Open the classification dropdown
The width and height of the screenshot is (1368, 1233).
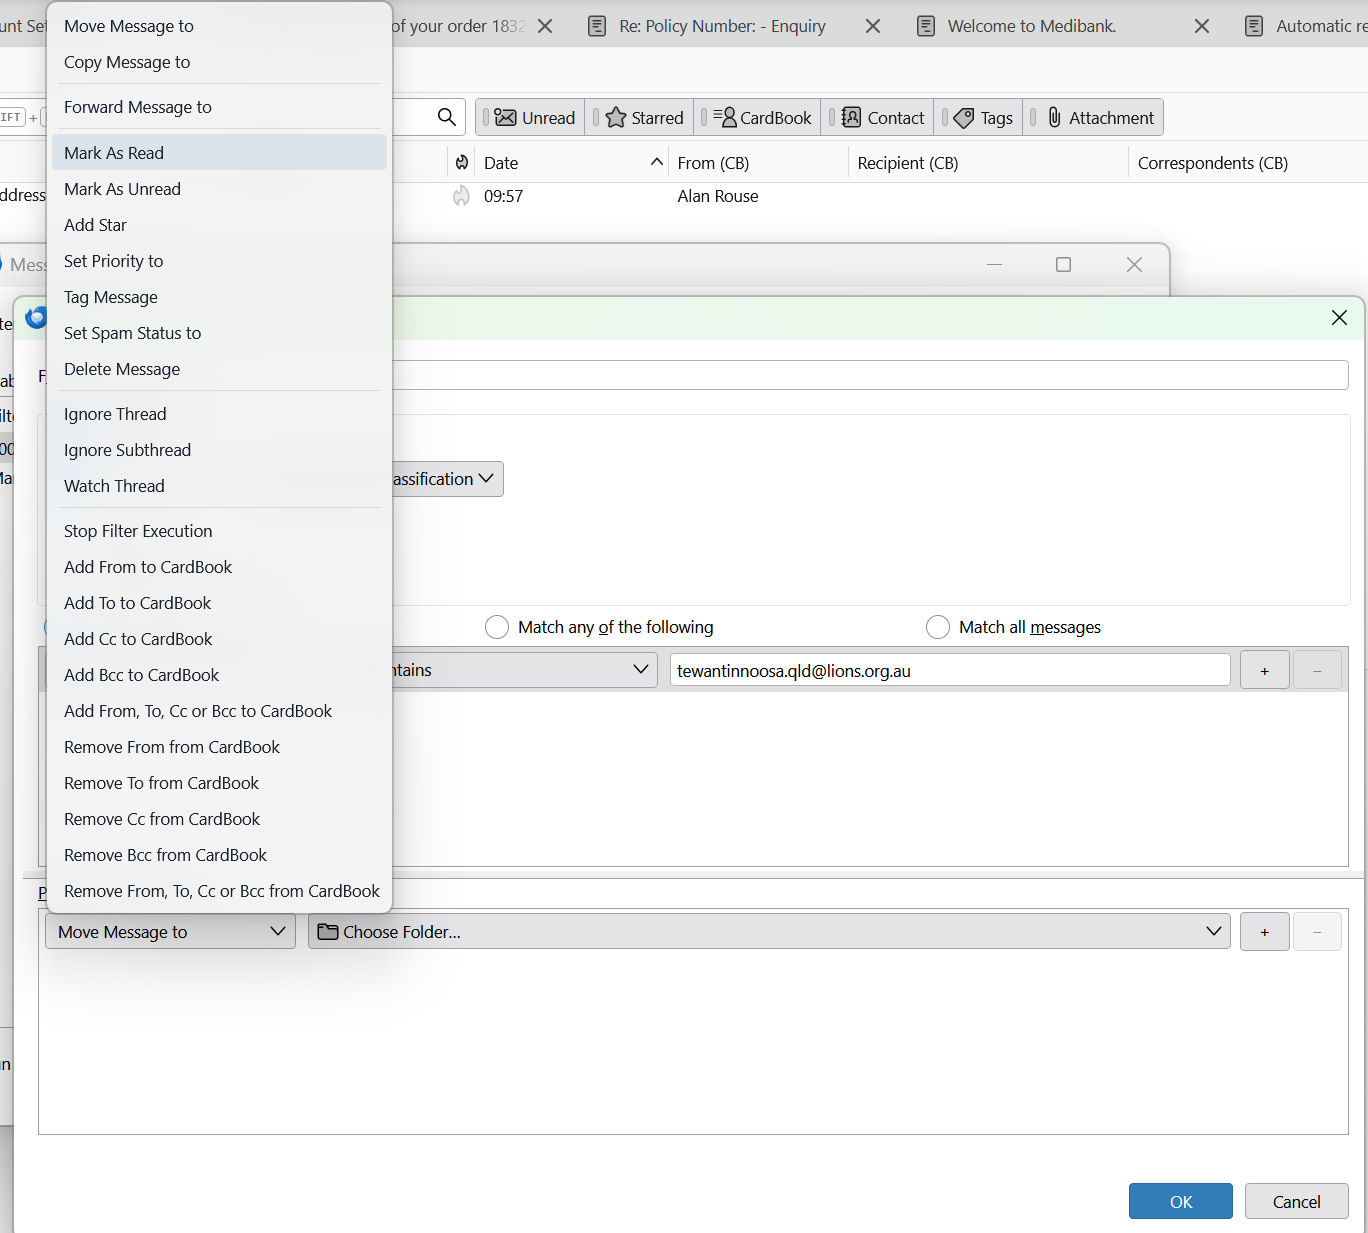[447, 479]
